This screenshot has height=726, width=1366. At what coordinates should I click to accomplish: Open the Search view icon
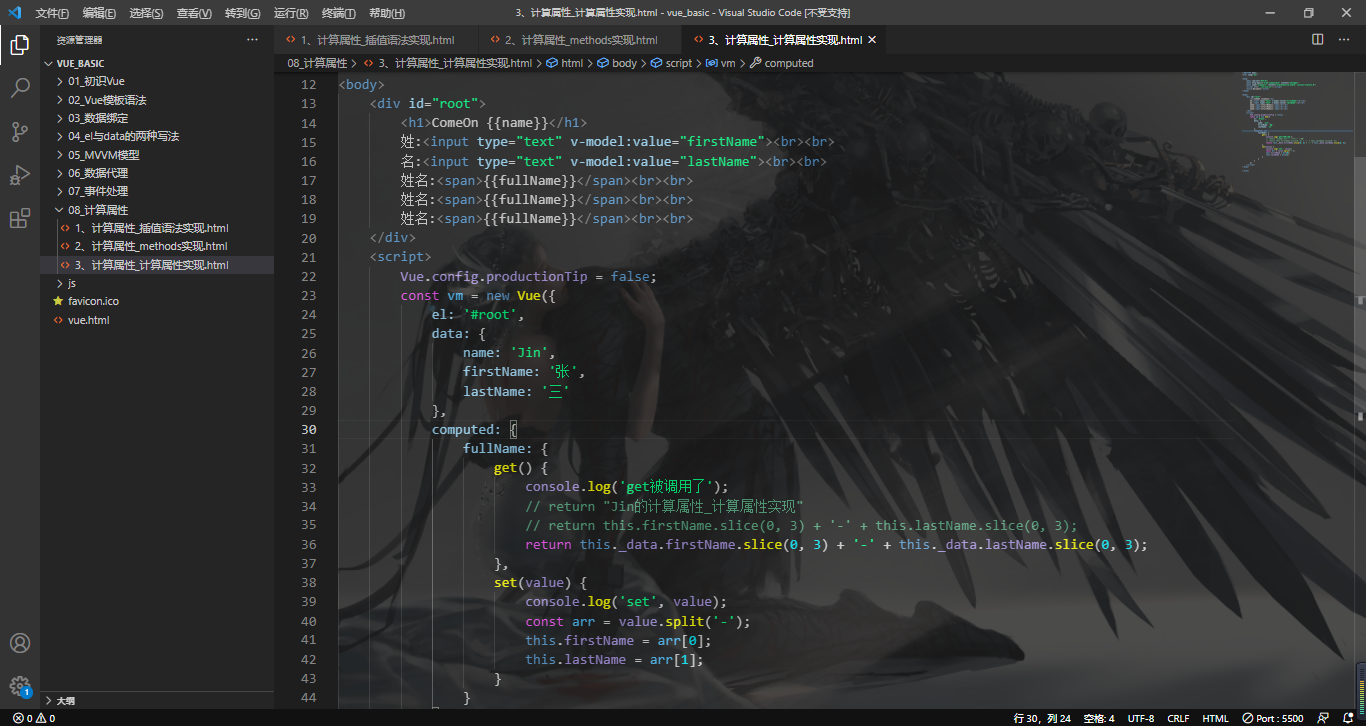(x=19, y=88)
